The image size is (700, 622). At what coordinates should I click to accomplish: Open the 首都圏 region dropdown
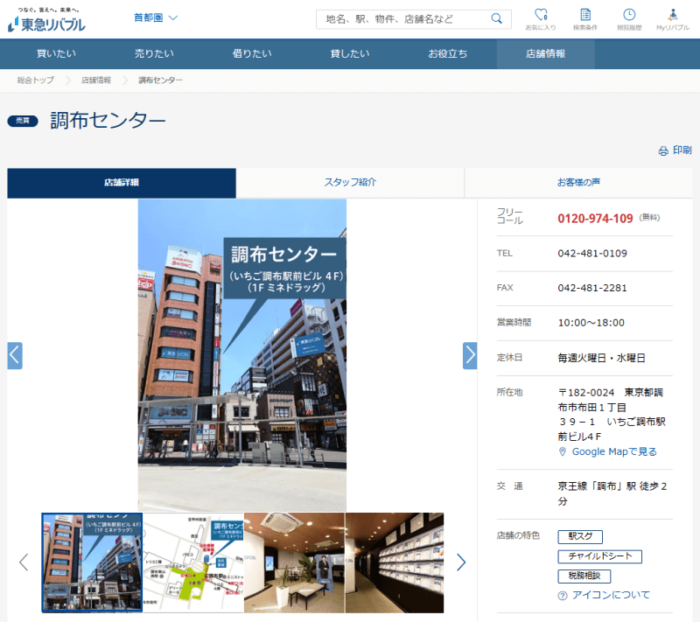point(155,18)
